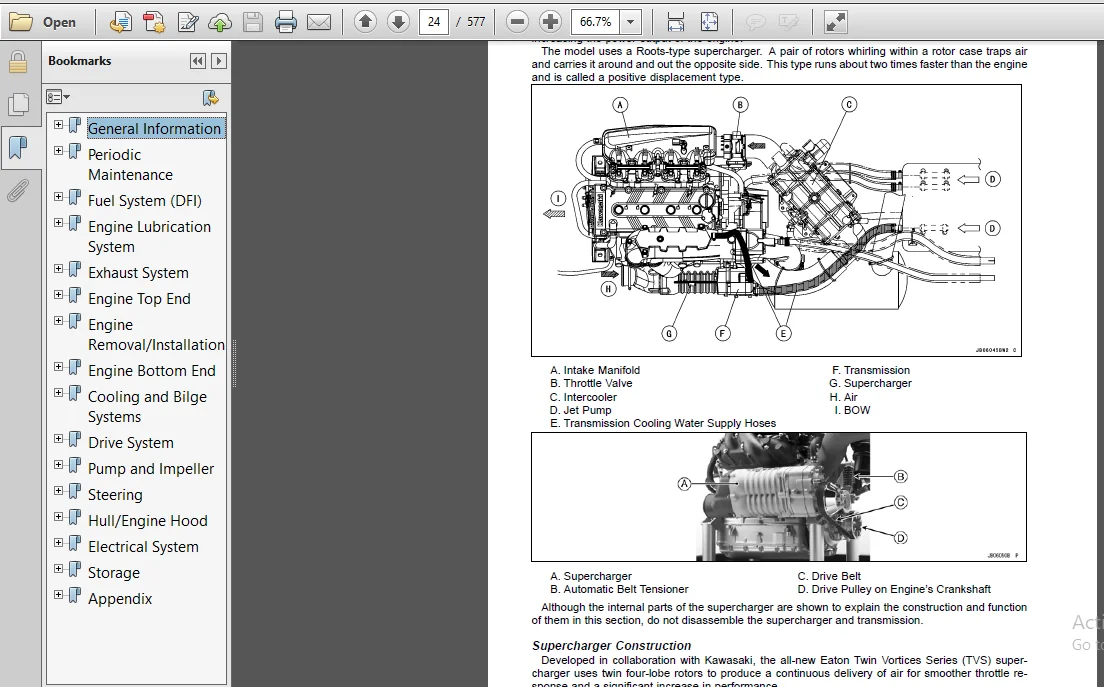Image resolution: width=1104 pixels, height=687 pixels.
Task: Go to the previous page with the up arrow
Action: [x=365, y=22]
